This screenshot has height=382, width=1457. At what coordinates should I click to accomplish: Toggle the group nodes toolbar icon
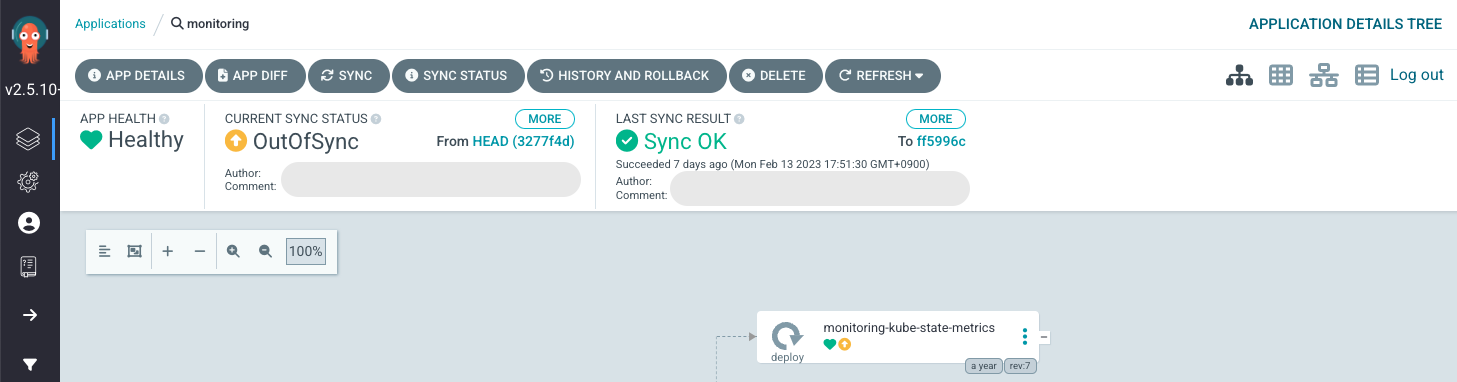tap(135, 252)
